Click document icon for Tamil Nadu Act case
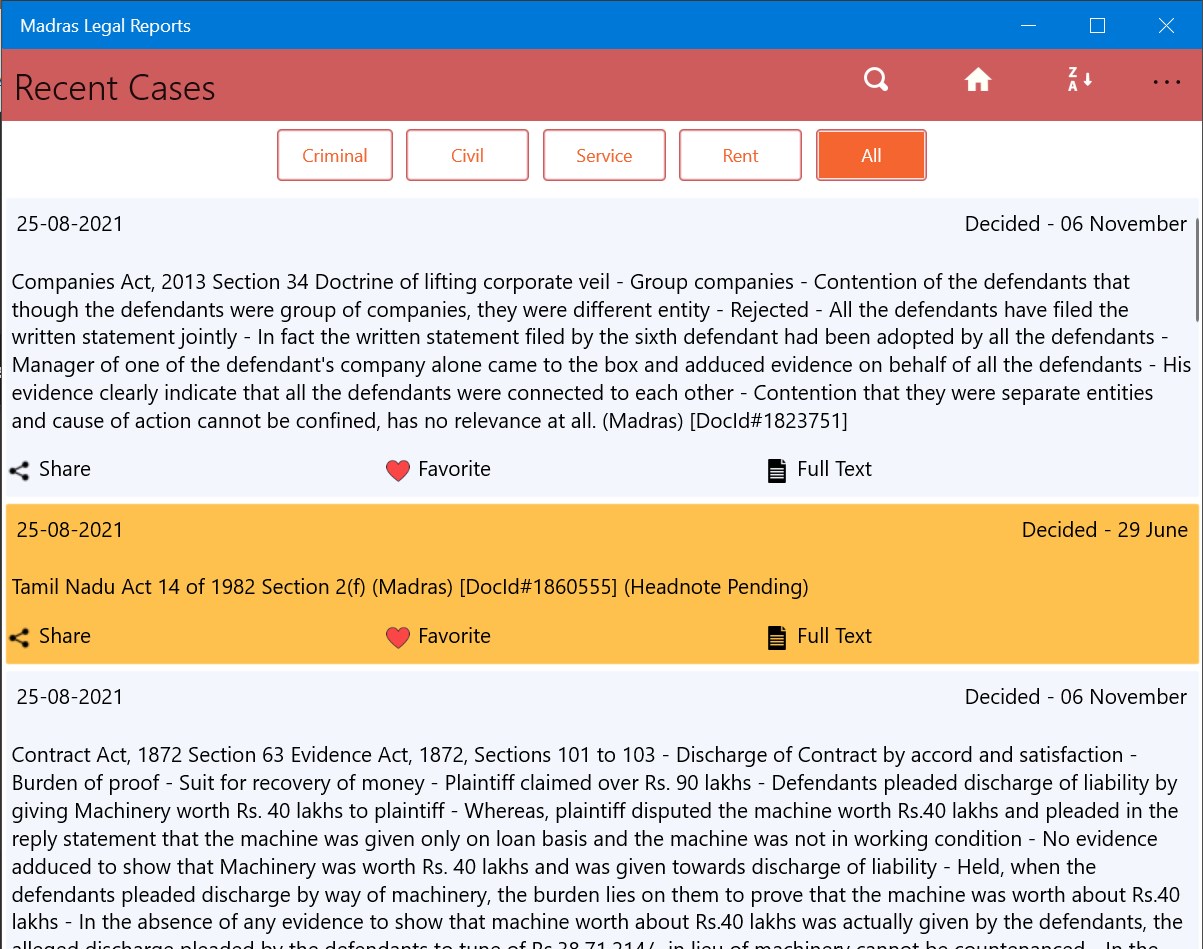The width and height of the screenshot is (1203, 949). coord(777,637)
